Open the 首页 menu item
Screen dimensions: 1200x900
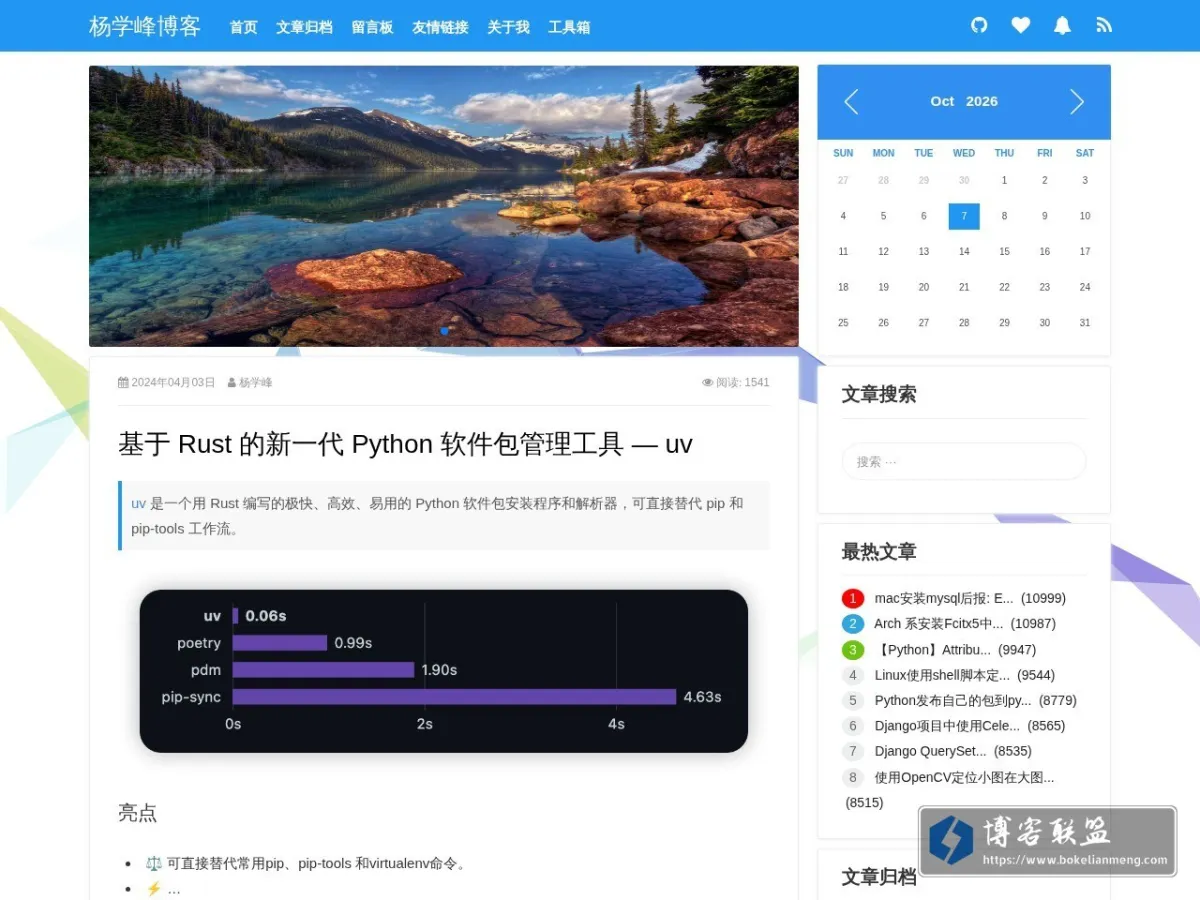point(244,27)
